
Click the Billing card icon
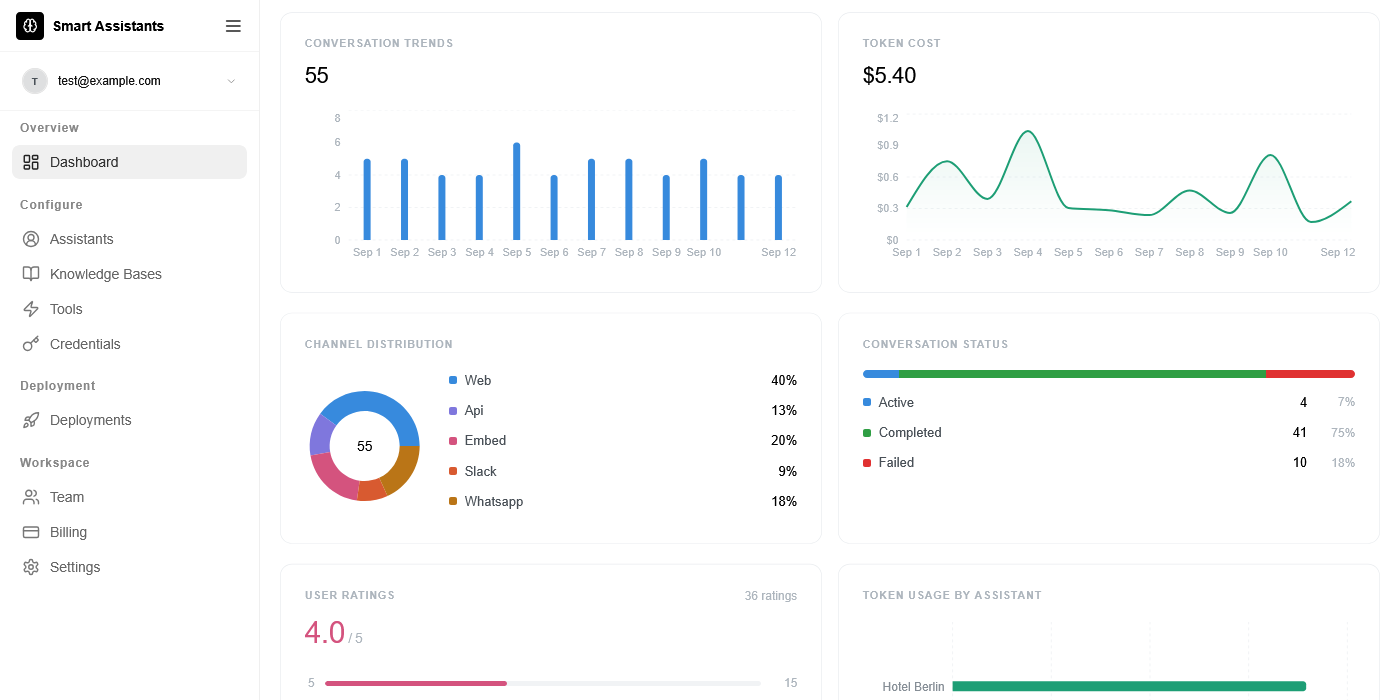pos(31,532)
